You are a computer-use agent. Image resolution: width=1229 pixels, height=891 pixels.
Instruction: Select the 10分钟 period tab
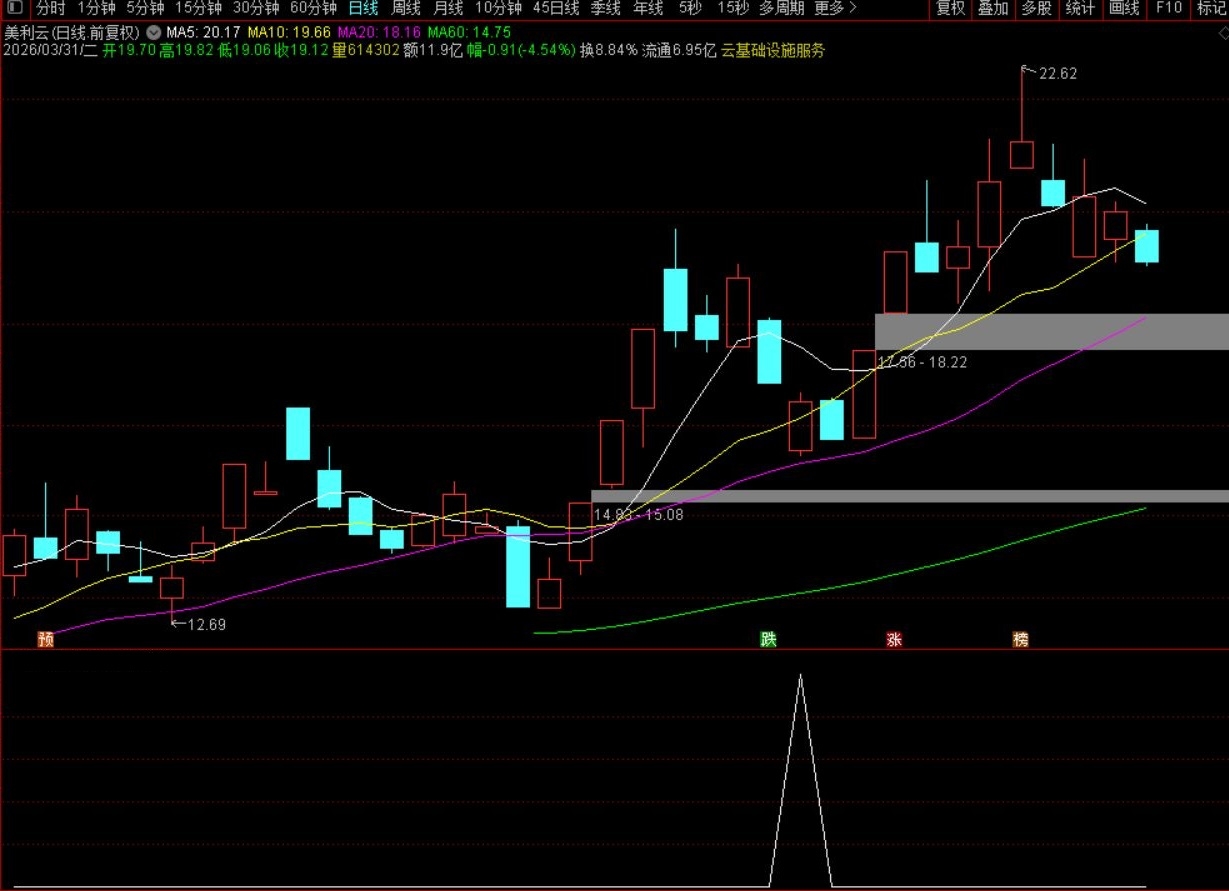498,8
